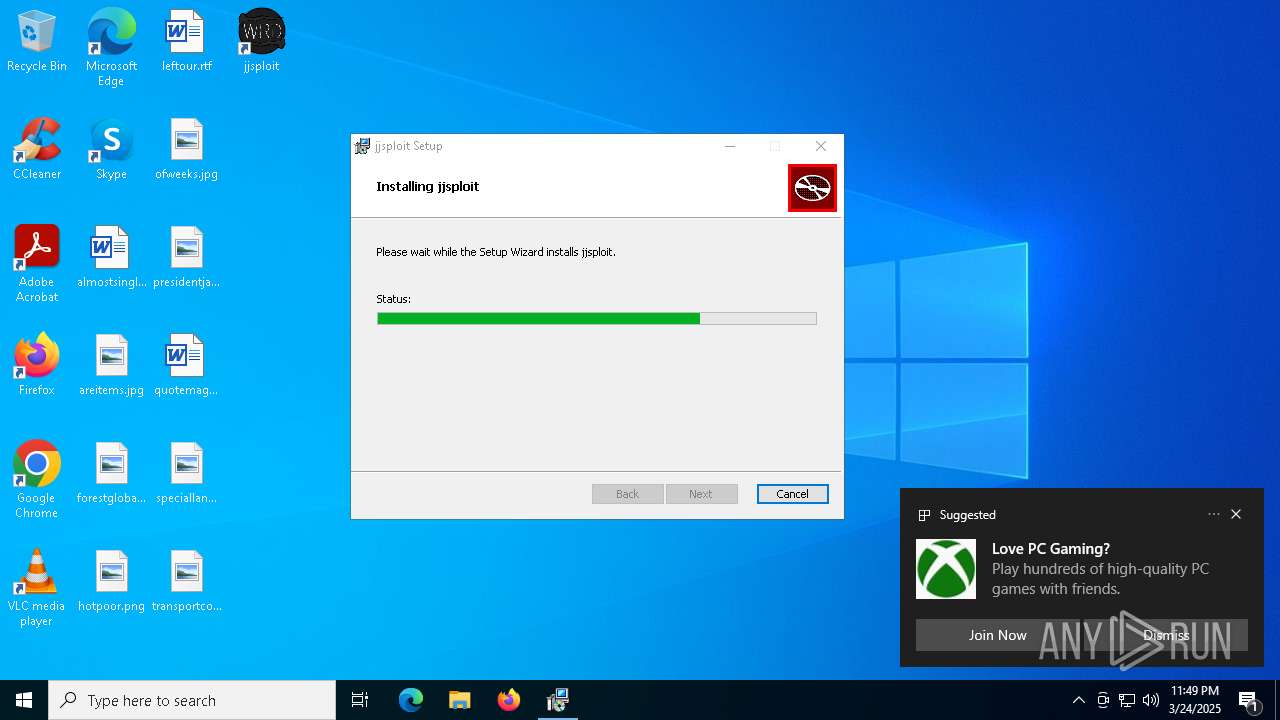The image size is (1280, 720).
Task: Click the taskbar clock showing 11:49 PM
Action: [1195, 700]
